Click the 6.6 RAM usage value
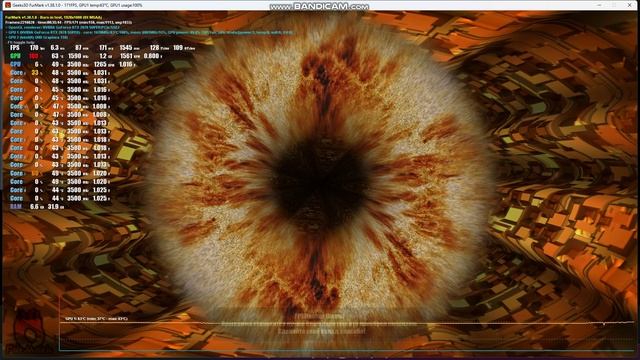The width and height of the screenshot is (640, 360). [x=34, y=207]
